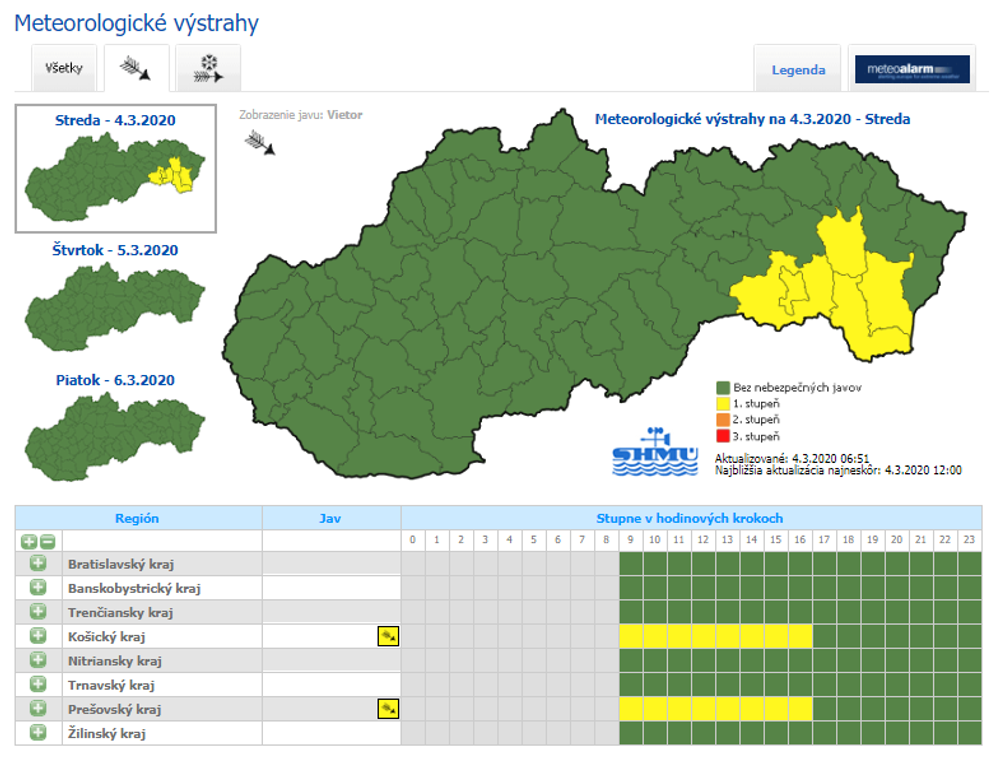Expand the Žilinský kraj row

[x=38, y=733]
